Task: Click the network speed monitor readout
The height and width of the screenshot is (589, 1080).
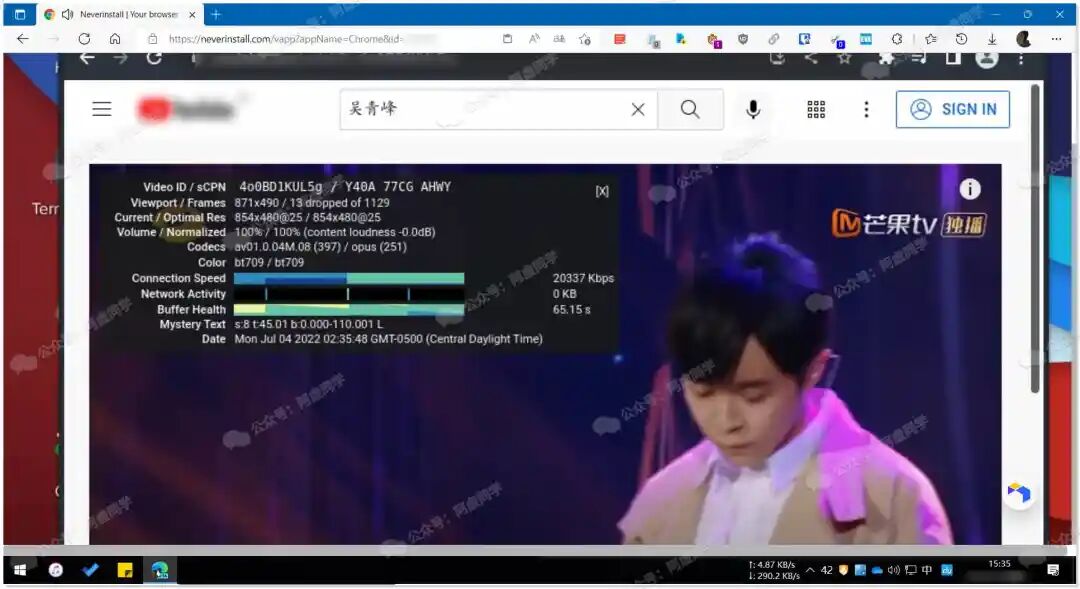Action: (x=774, y=570)
